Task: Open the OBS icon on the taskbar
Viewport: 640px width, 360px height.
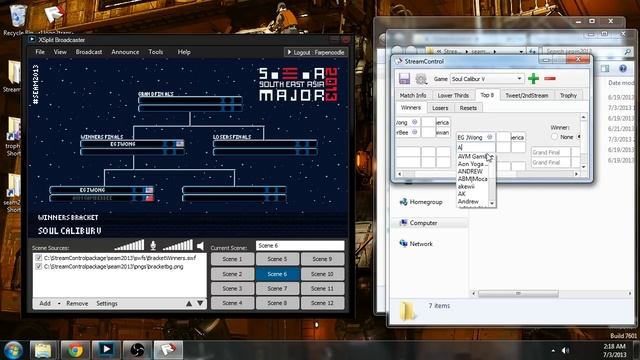Action: point(138,350)
